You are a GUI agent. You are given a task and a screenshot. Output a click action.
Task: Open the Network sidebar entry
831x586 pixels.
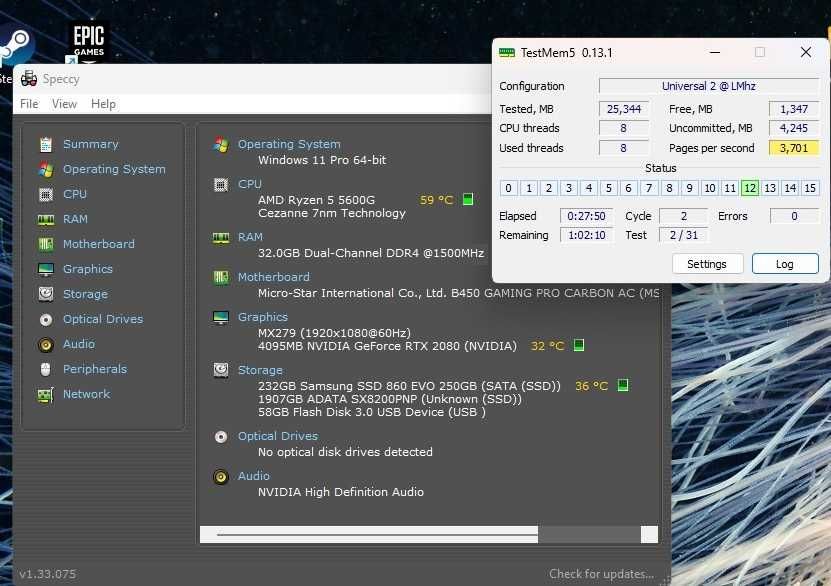coord(87,394)
